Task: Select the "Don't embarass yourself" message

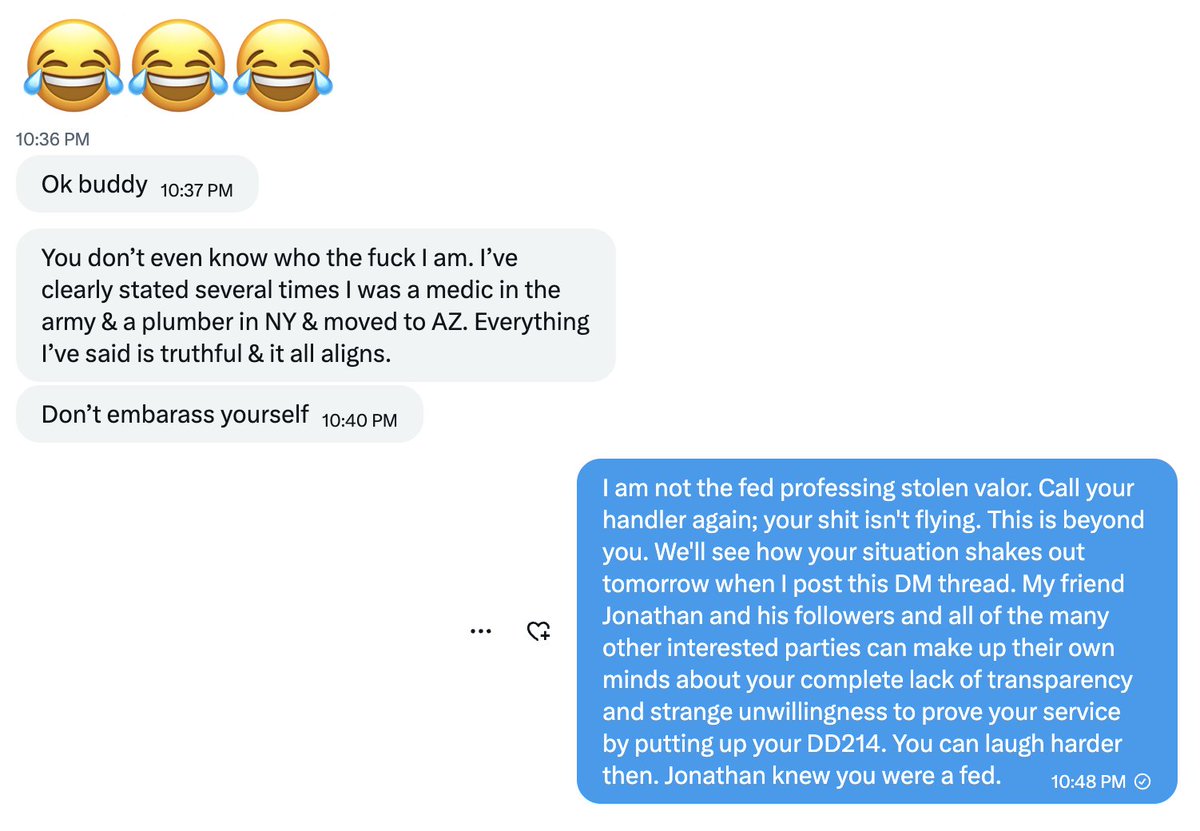Action: click(x=175, y=414)
